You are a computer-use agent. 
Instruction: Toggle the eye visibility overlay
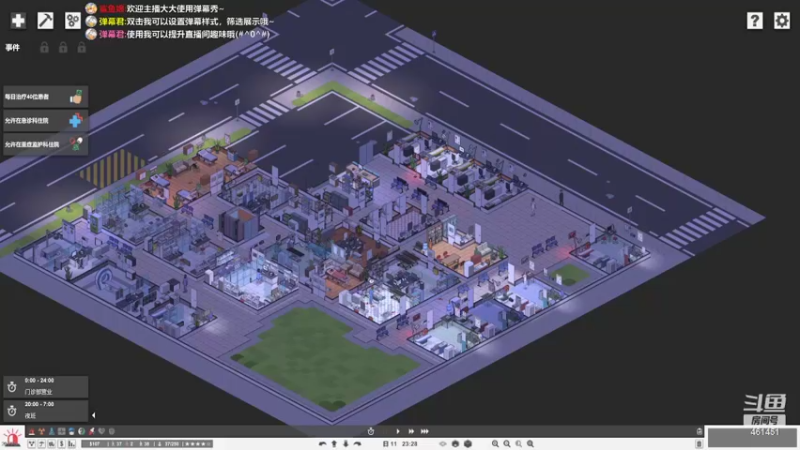(443, 444)
